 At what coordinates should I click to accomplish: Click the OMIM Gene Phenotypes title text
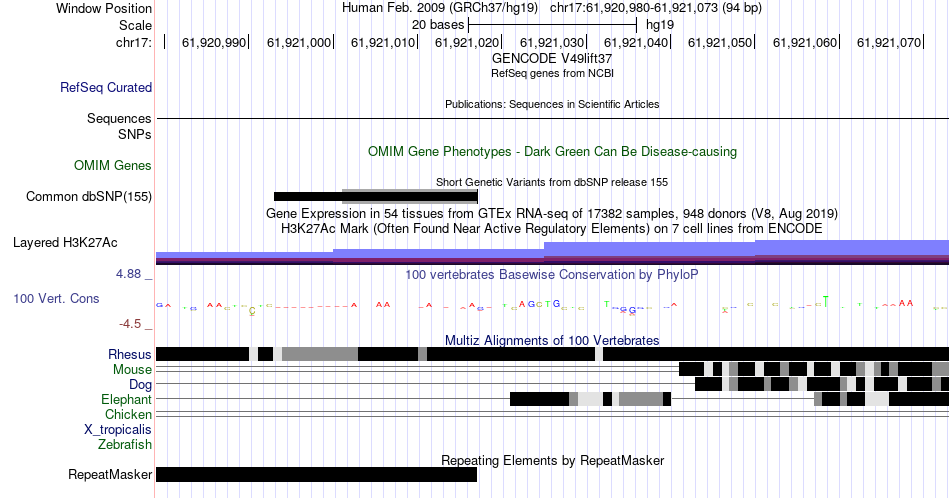click(x=552, y=151)
